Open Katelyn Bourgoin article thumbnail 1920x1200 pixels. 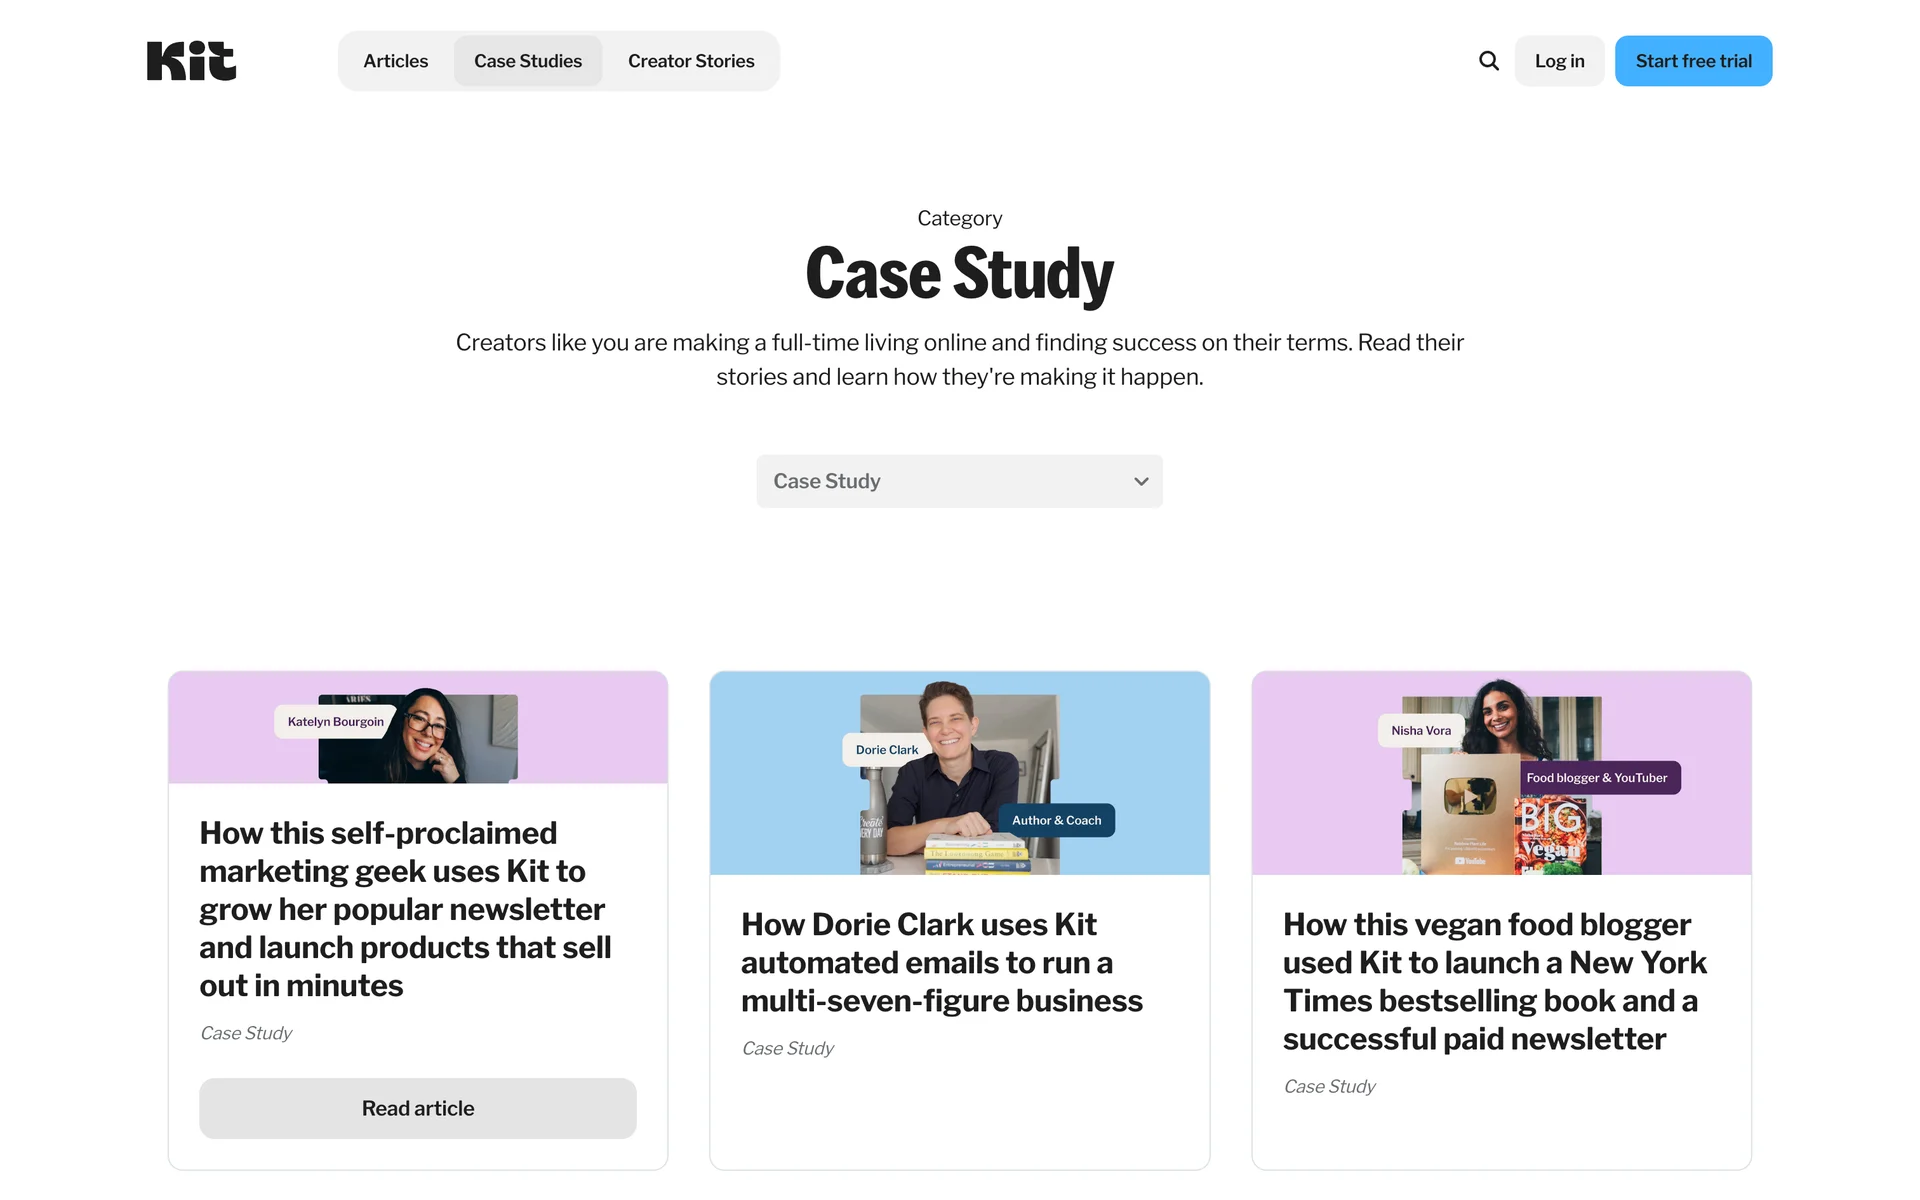(418, 727)
